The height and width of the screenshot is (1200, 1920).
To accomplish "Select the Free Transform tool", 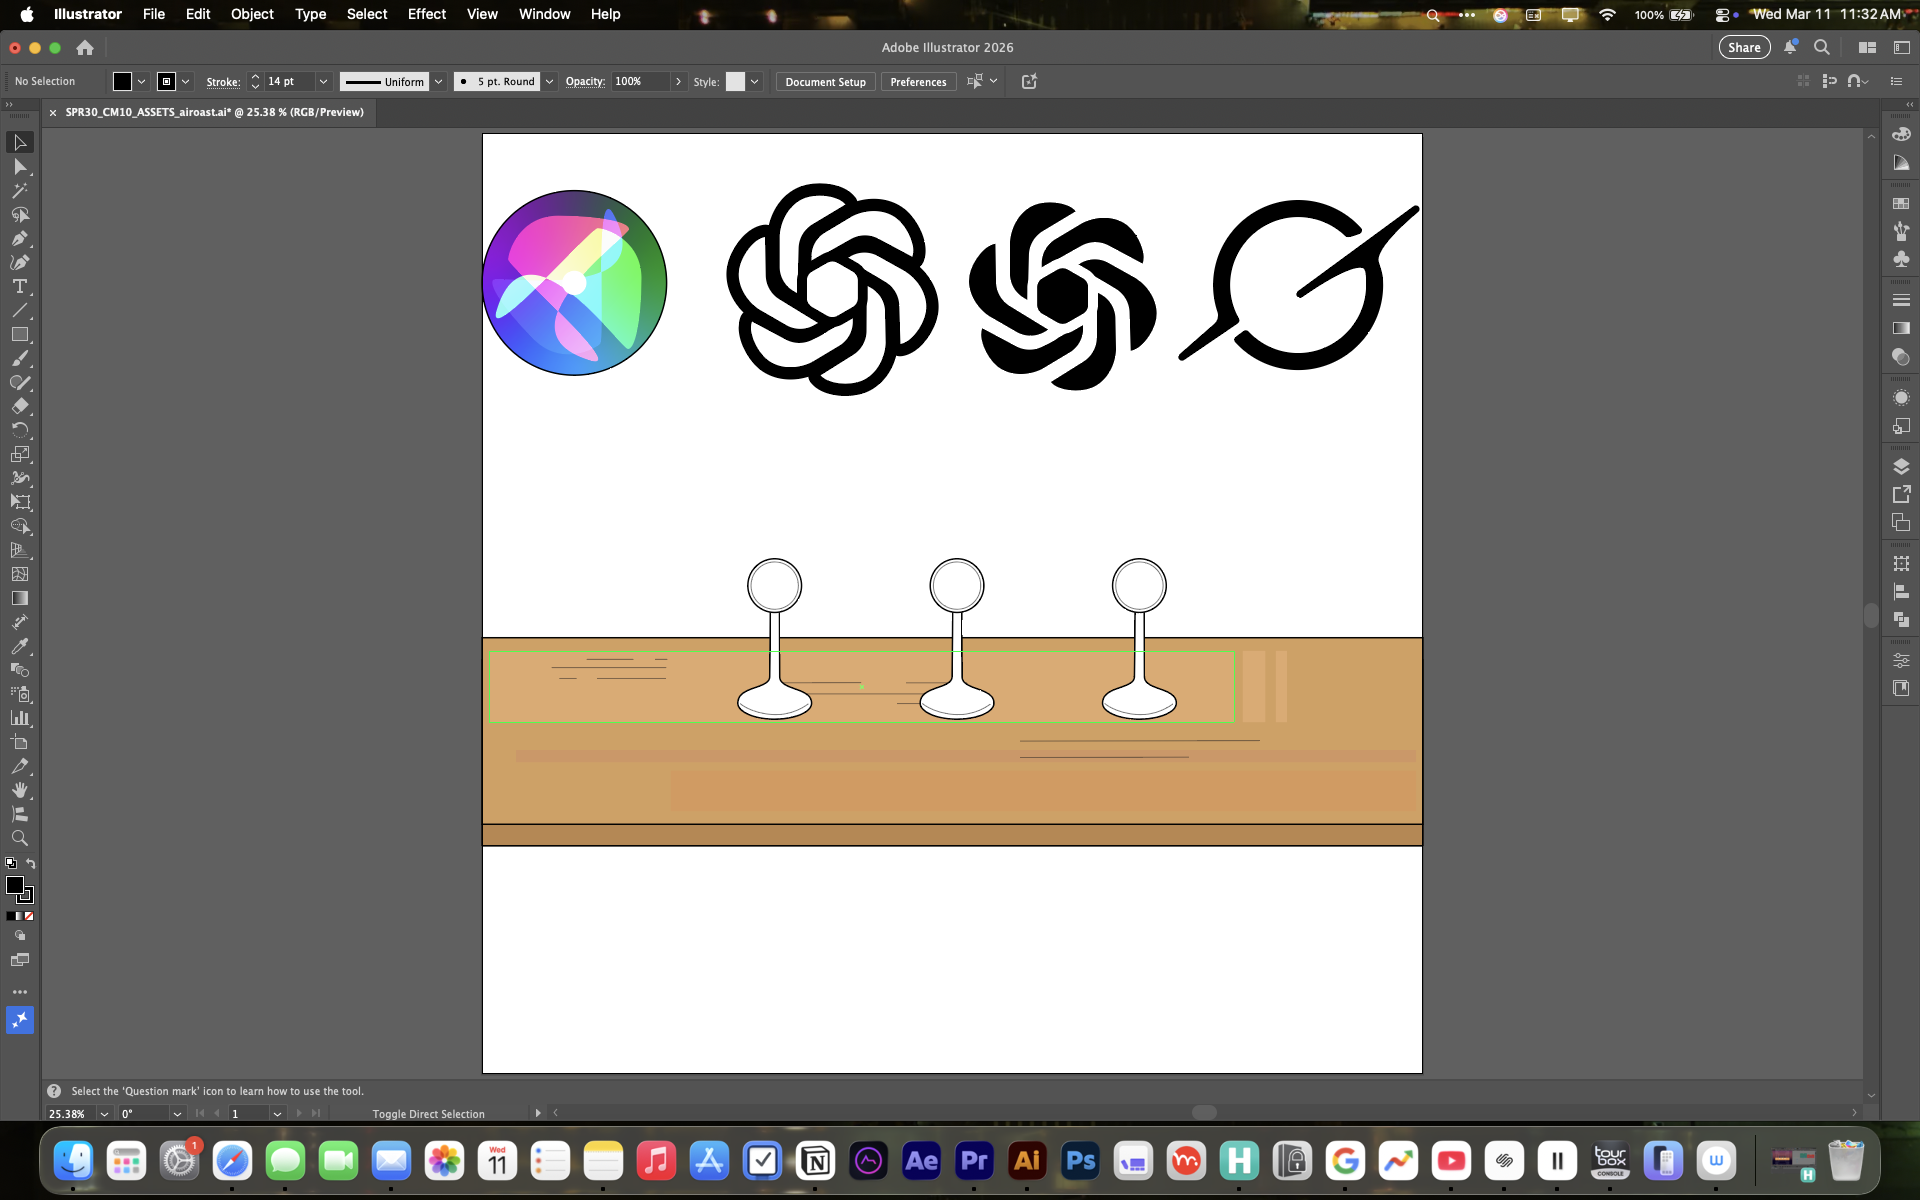I will tap(20, 502).
